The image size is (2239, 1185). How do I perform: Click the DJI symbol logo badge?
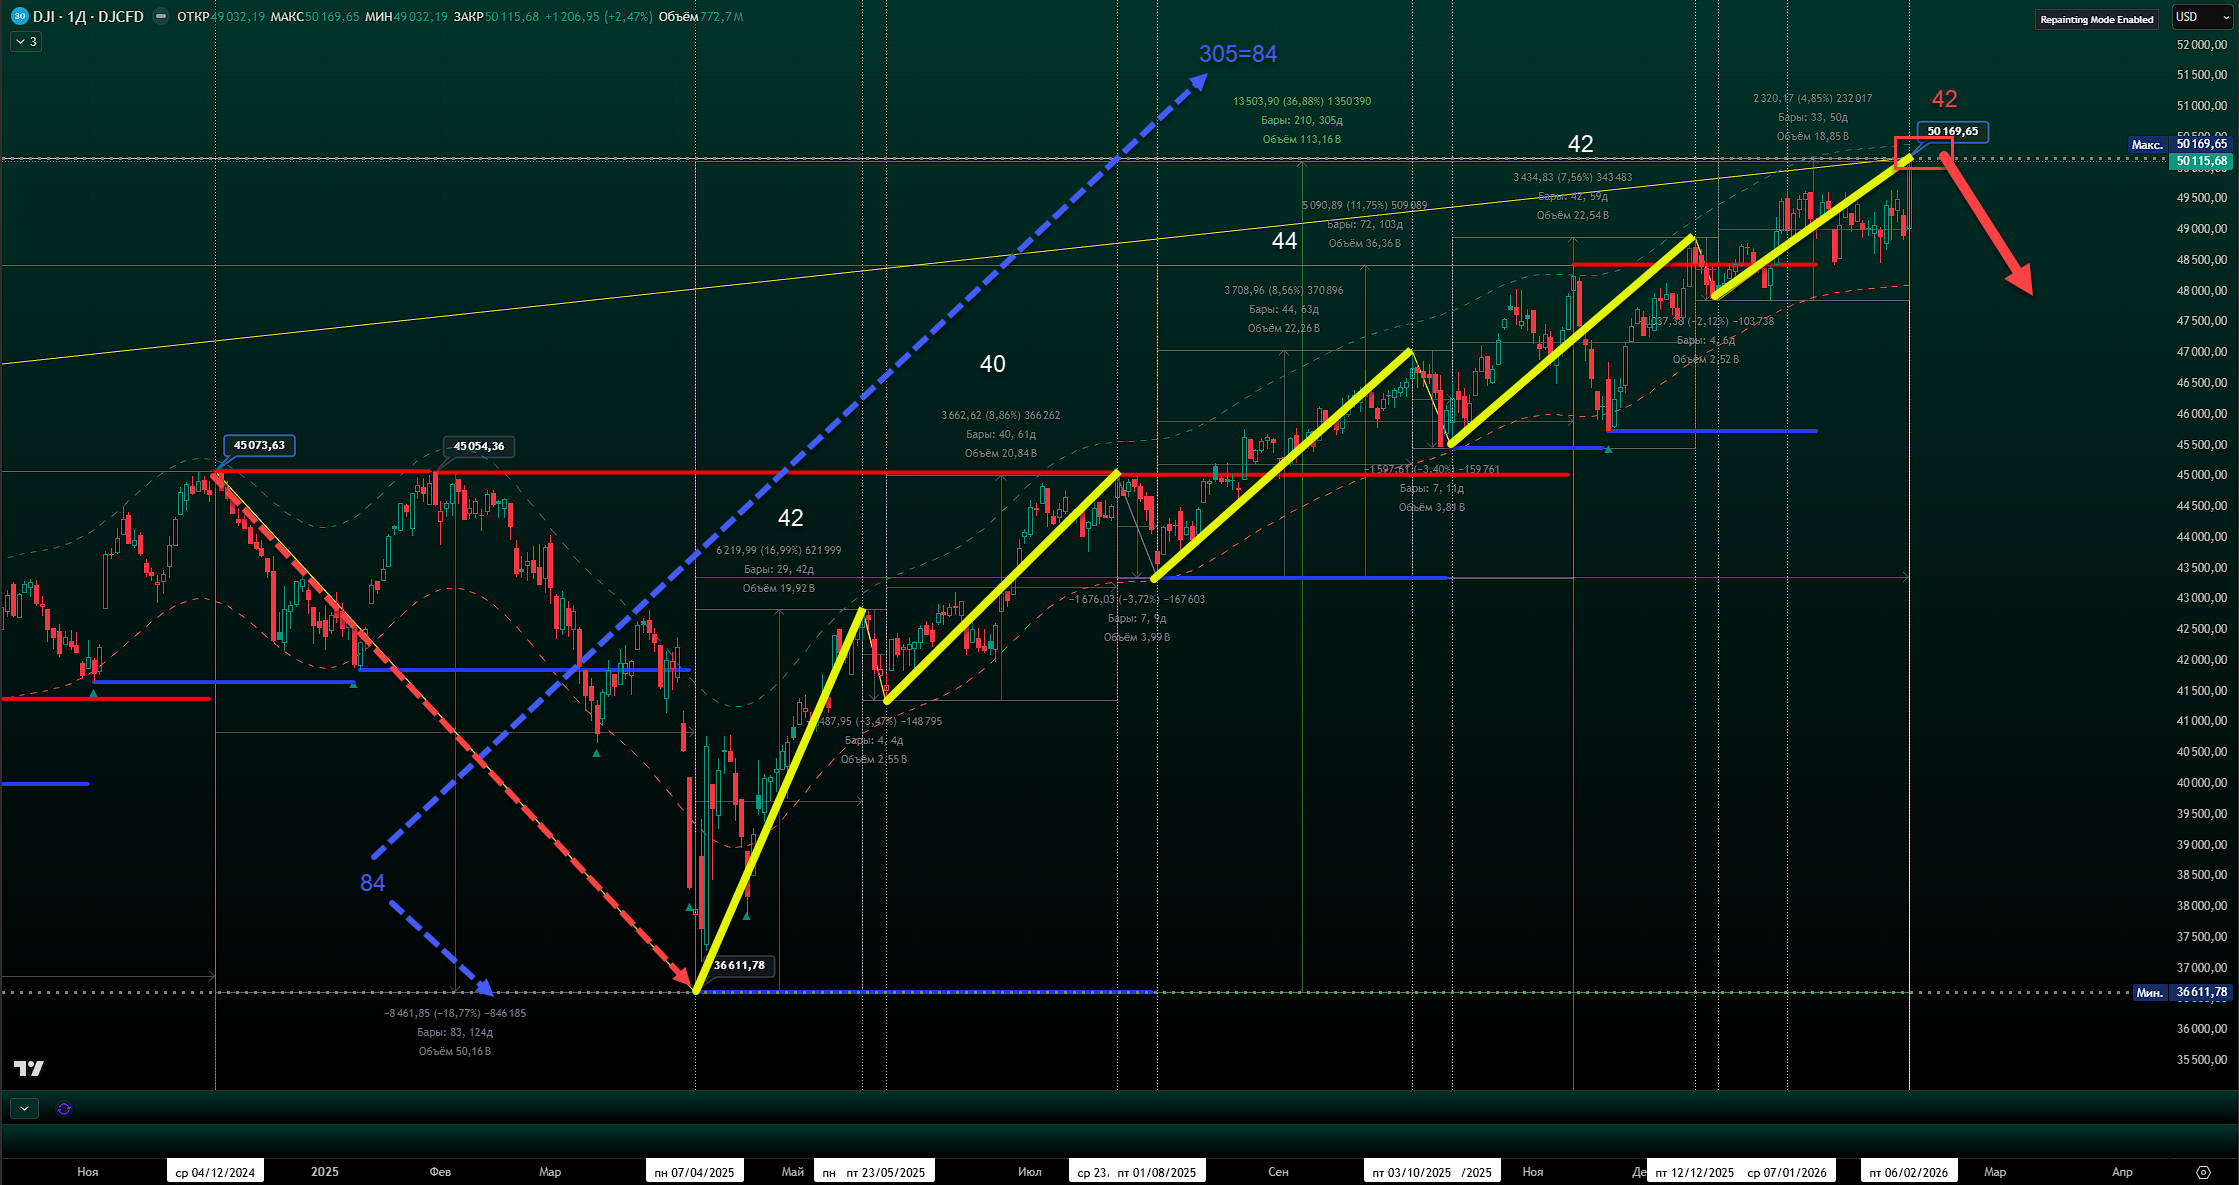pos(19,16)
